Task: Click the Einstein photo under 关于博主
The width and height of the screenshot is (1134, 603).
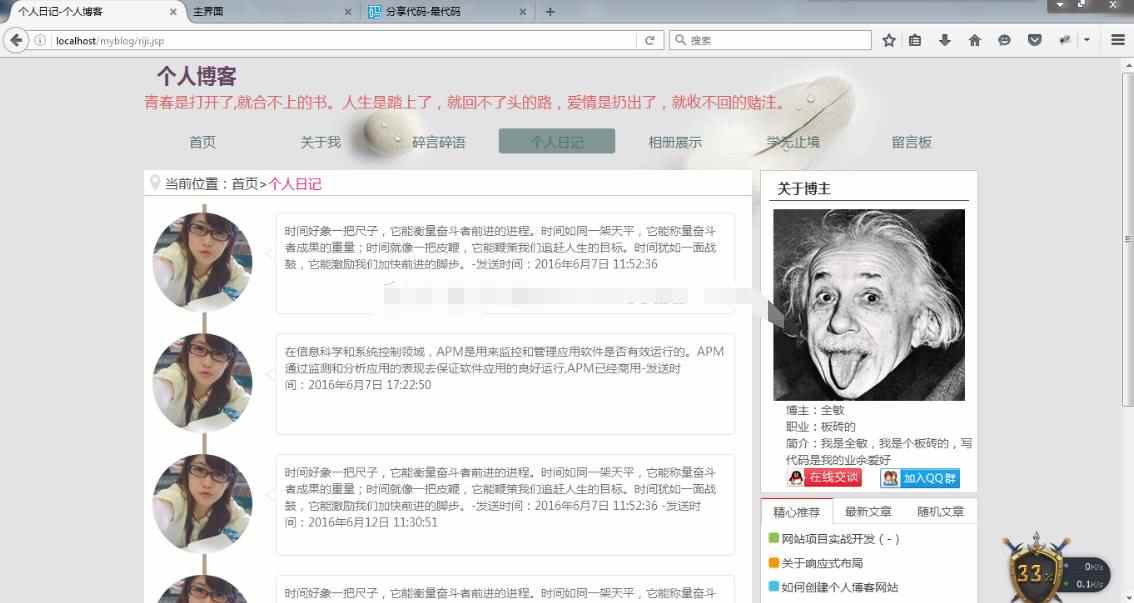Action: coord(869,304)
